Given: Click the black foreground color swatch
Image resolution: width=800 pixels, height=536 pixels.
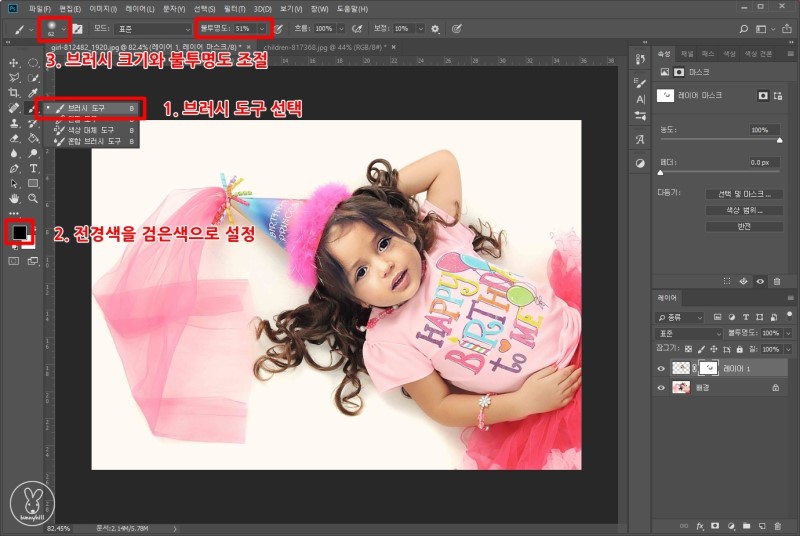Looking at the screenshot, I should pos(18,233).
